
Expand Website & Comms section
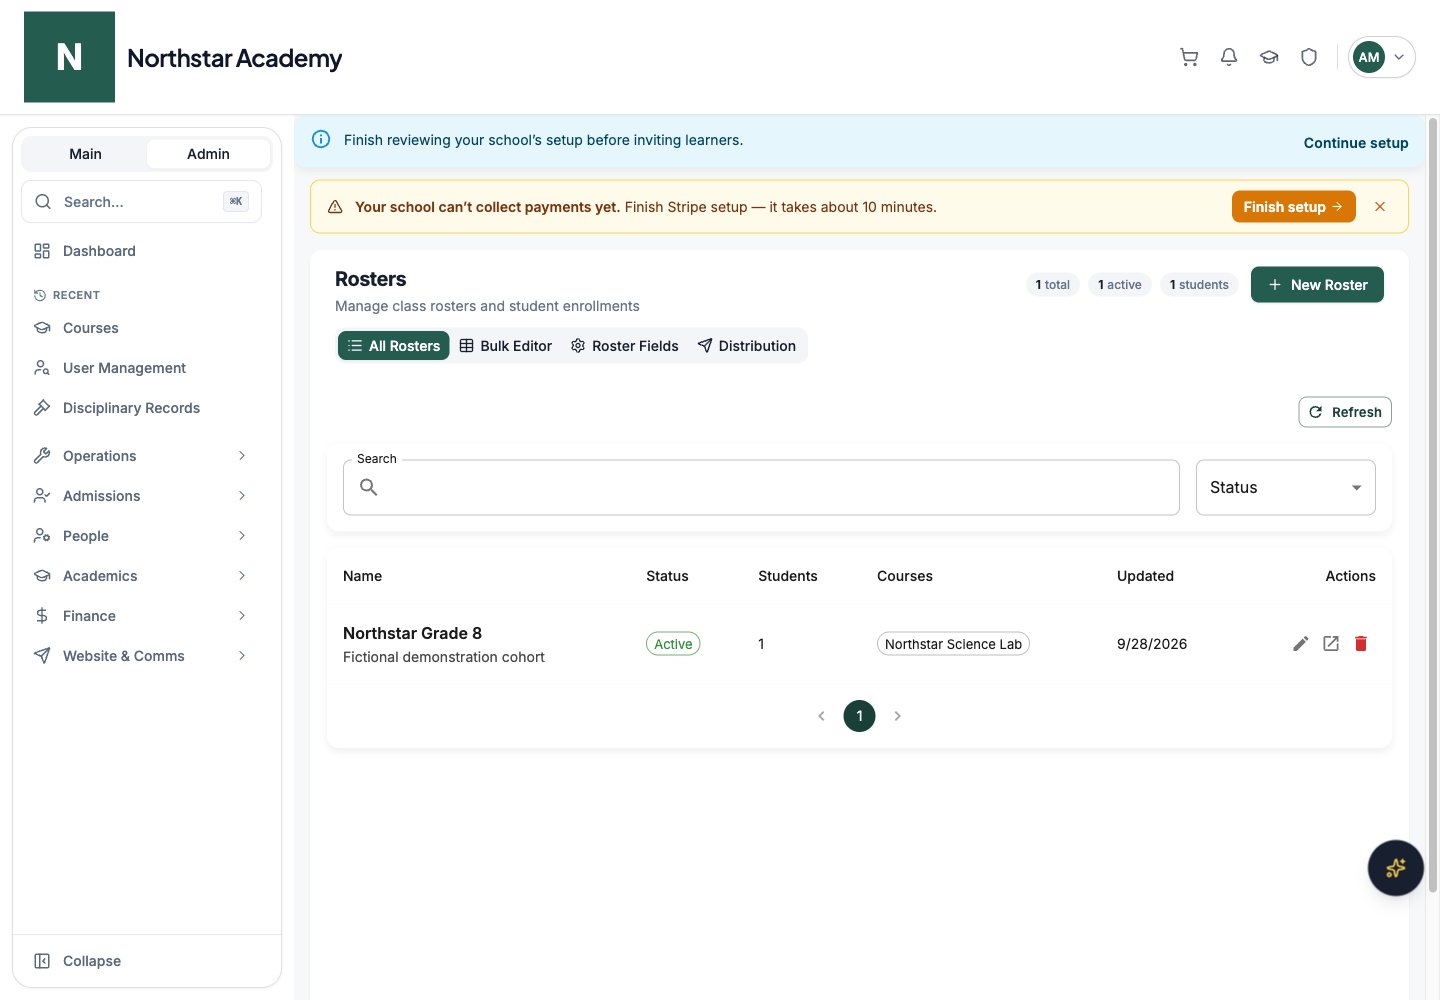click(142, 656)
